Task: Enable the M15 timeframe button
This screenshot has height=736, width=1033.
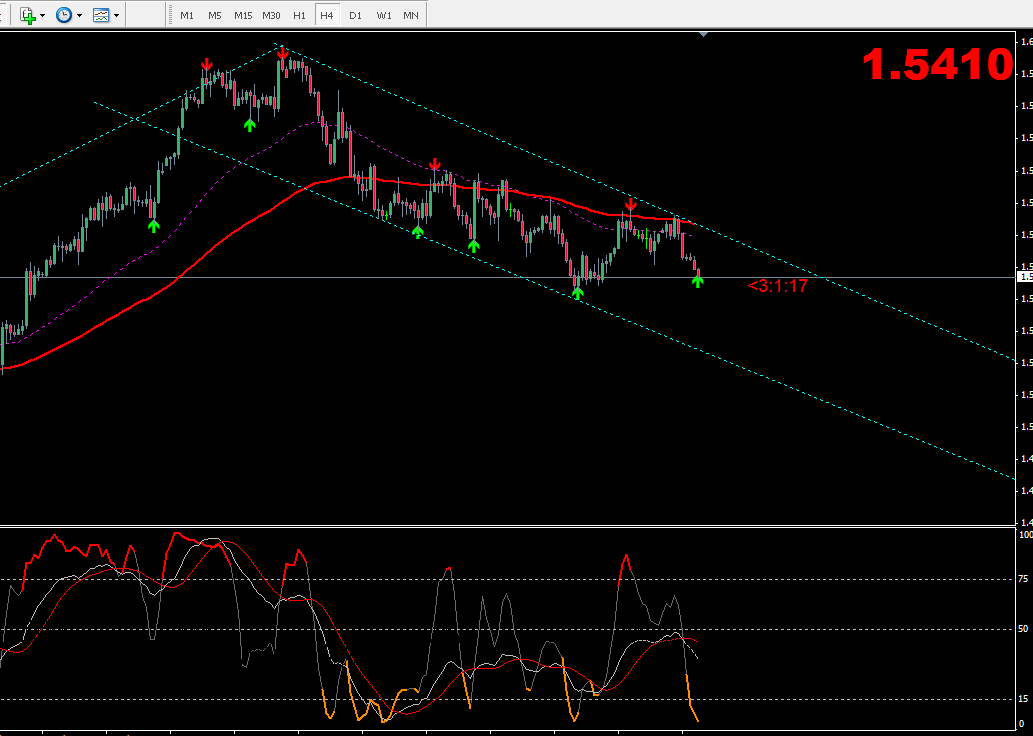Action: tap(243, 15)
